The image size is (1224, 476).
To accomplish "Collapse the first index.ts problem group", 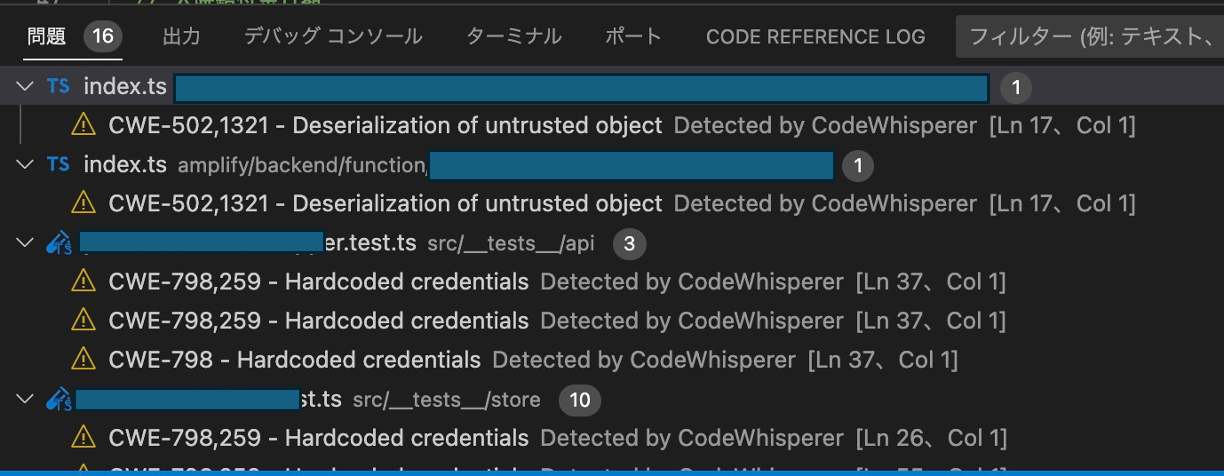I will coord(25,87).
